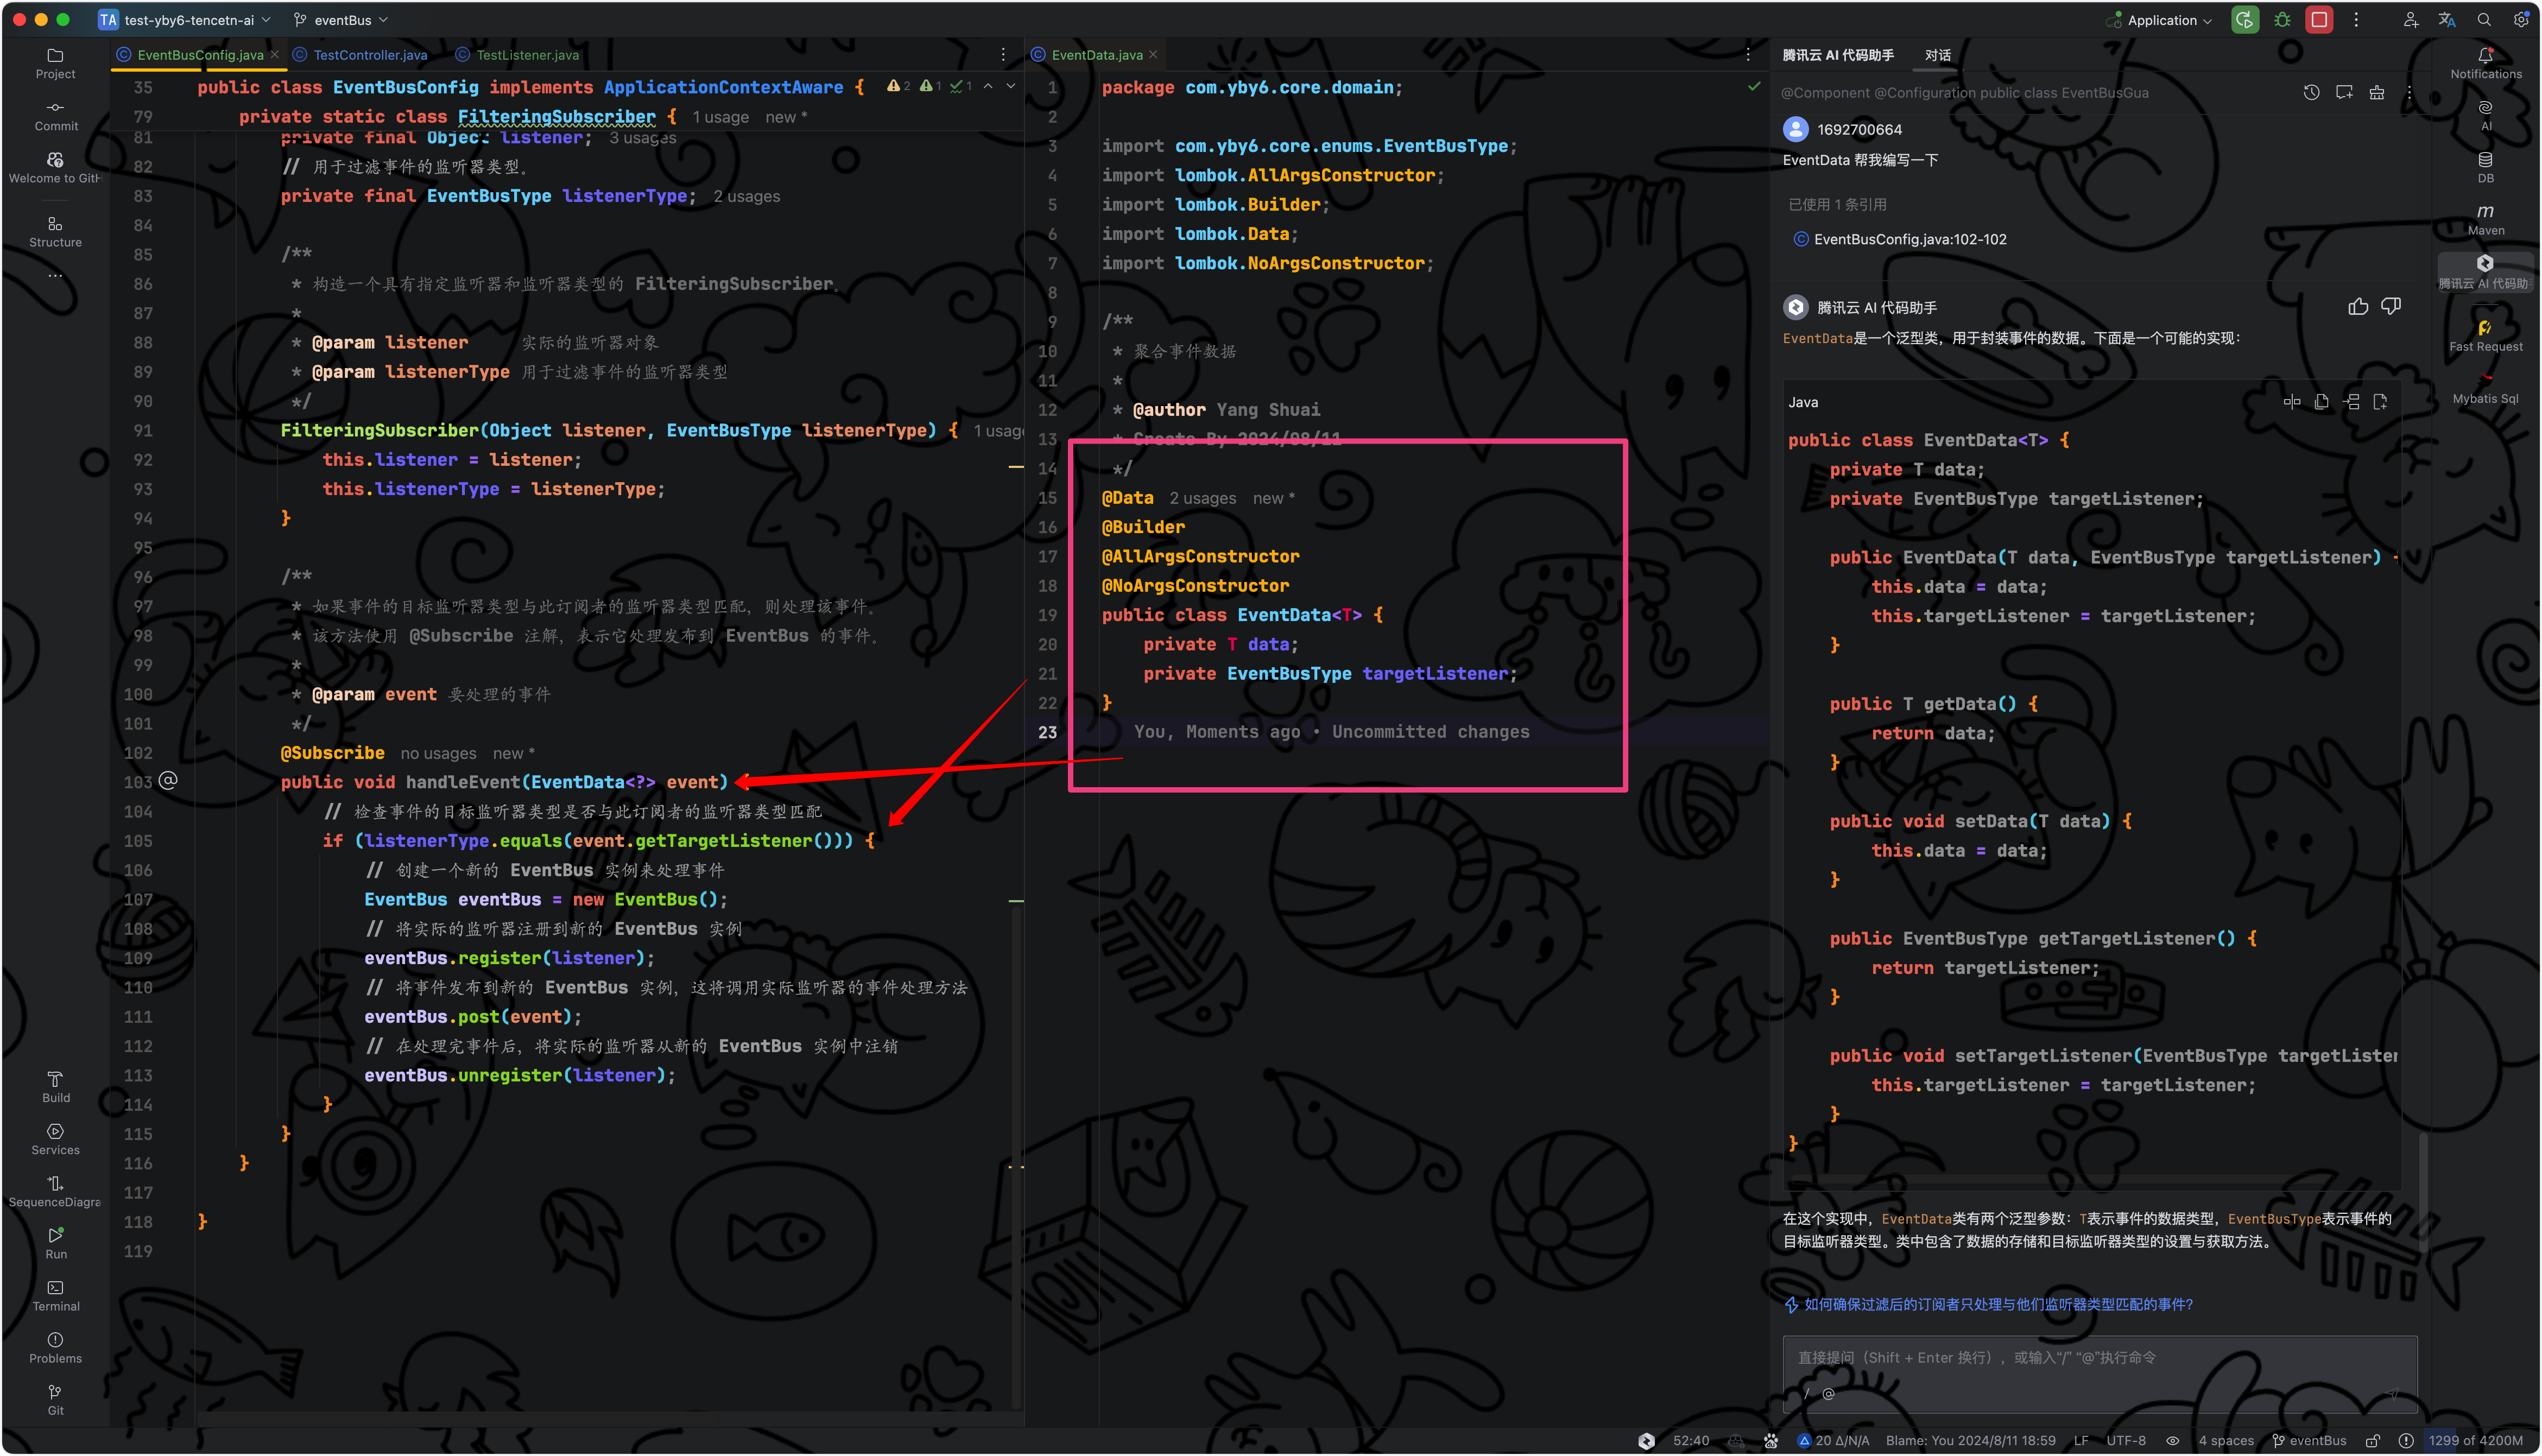Close the EventData.java tab
The image size is (2542, 1456).
(x=1153, y=55)
